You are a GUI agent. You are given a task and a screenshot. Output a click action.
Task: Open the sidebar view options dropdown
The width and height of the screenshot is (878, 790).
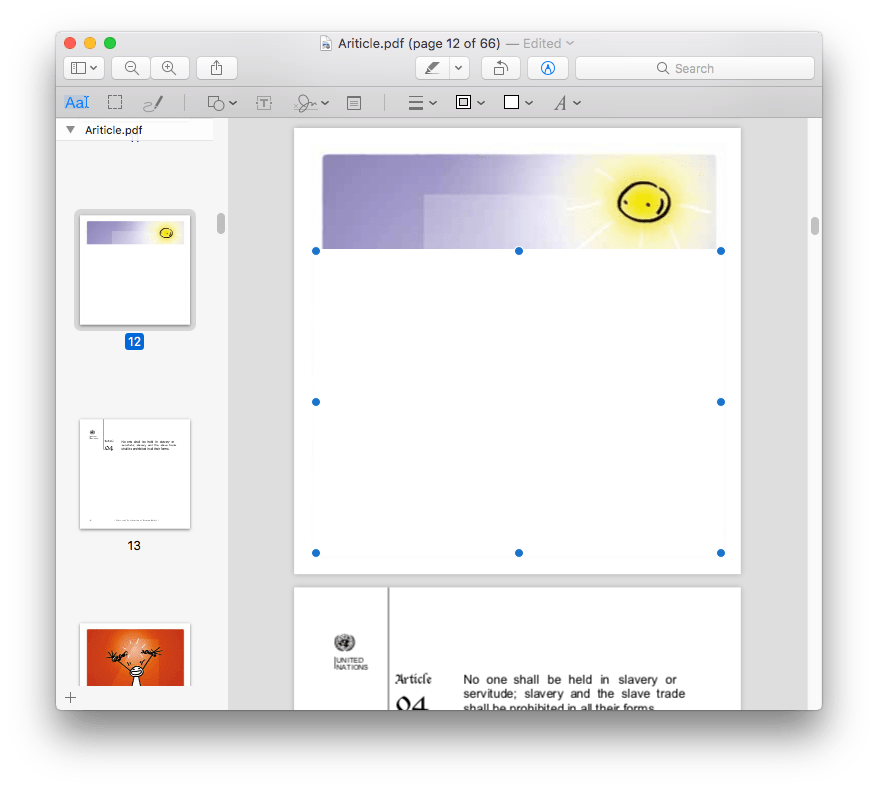tap(84, 68)
